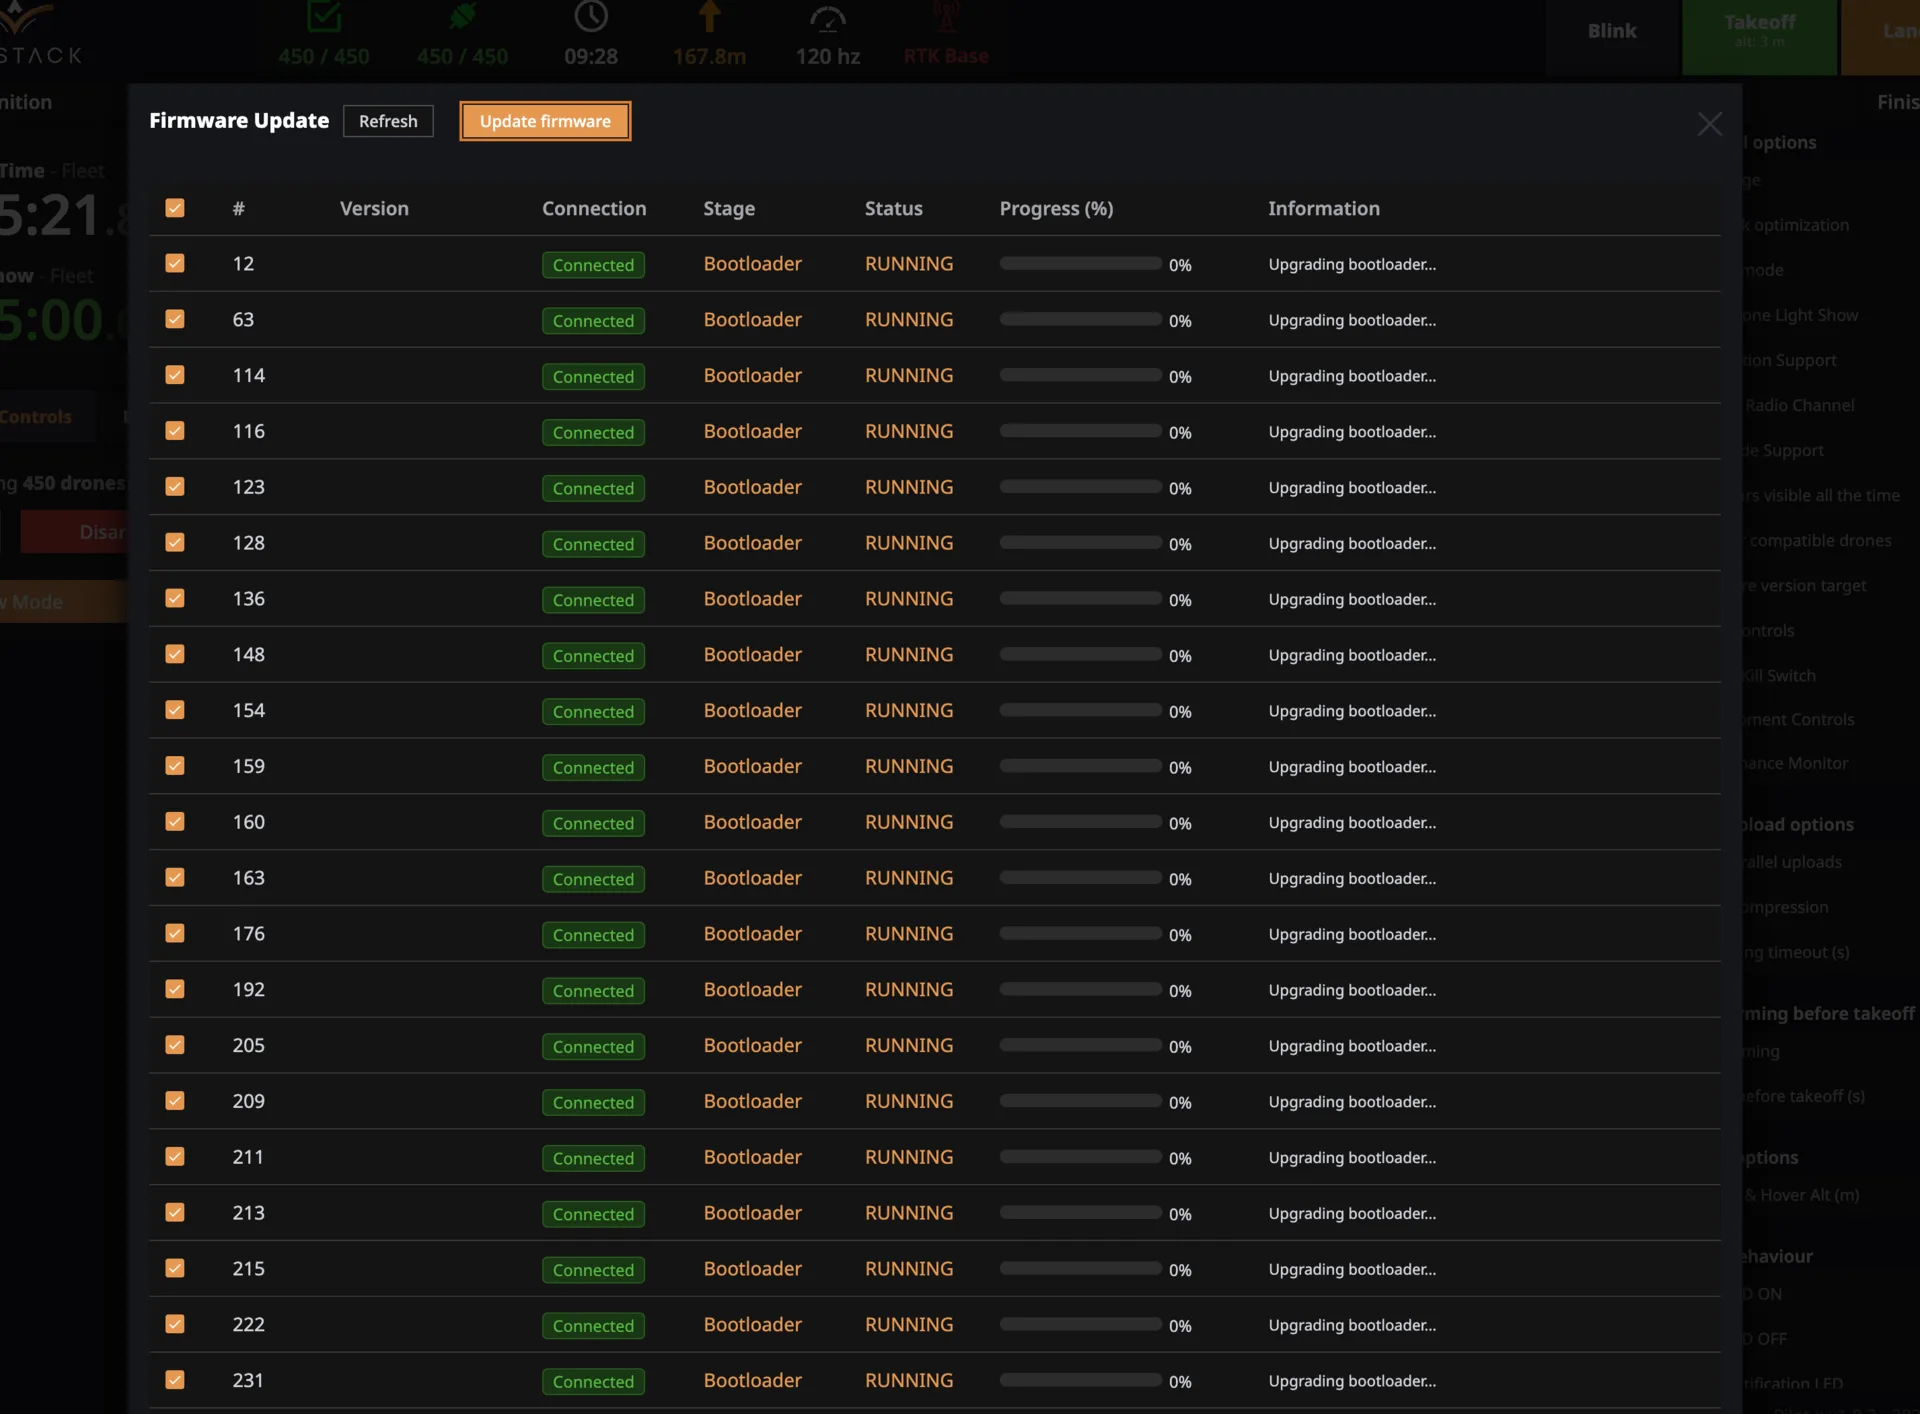The height and width of the screenshot is (1414, 1920).
Task: Click the Stage column header
Action: (x=729, y=209)
